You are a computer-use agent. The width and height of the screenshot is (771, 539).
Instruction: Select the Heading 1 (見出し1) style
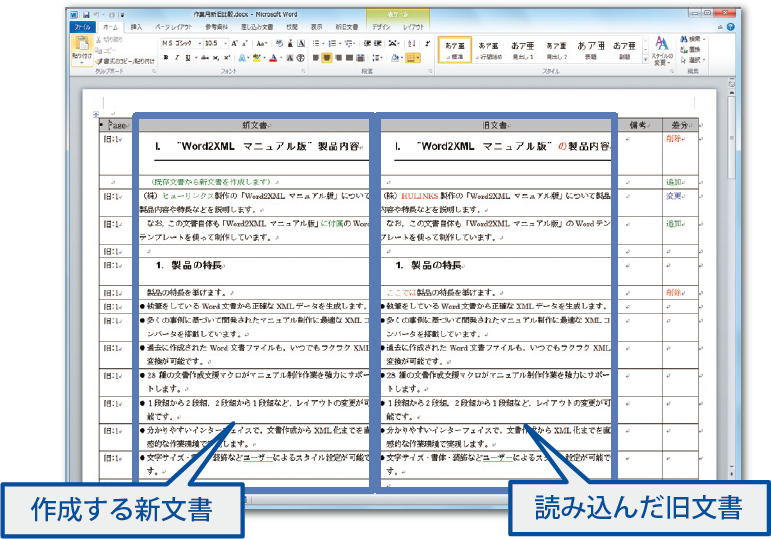pyautogui.click(x=522, y=50)
